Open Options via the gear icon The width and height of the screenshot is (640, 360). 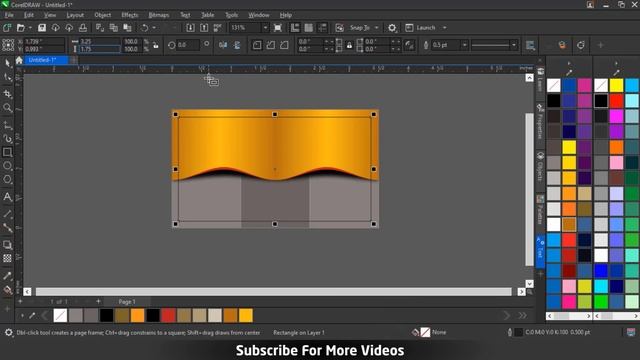[x=392, y=28]
